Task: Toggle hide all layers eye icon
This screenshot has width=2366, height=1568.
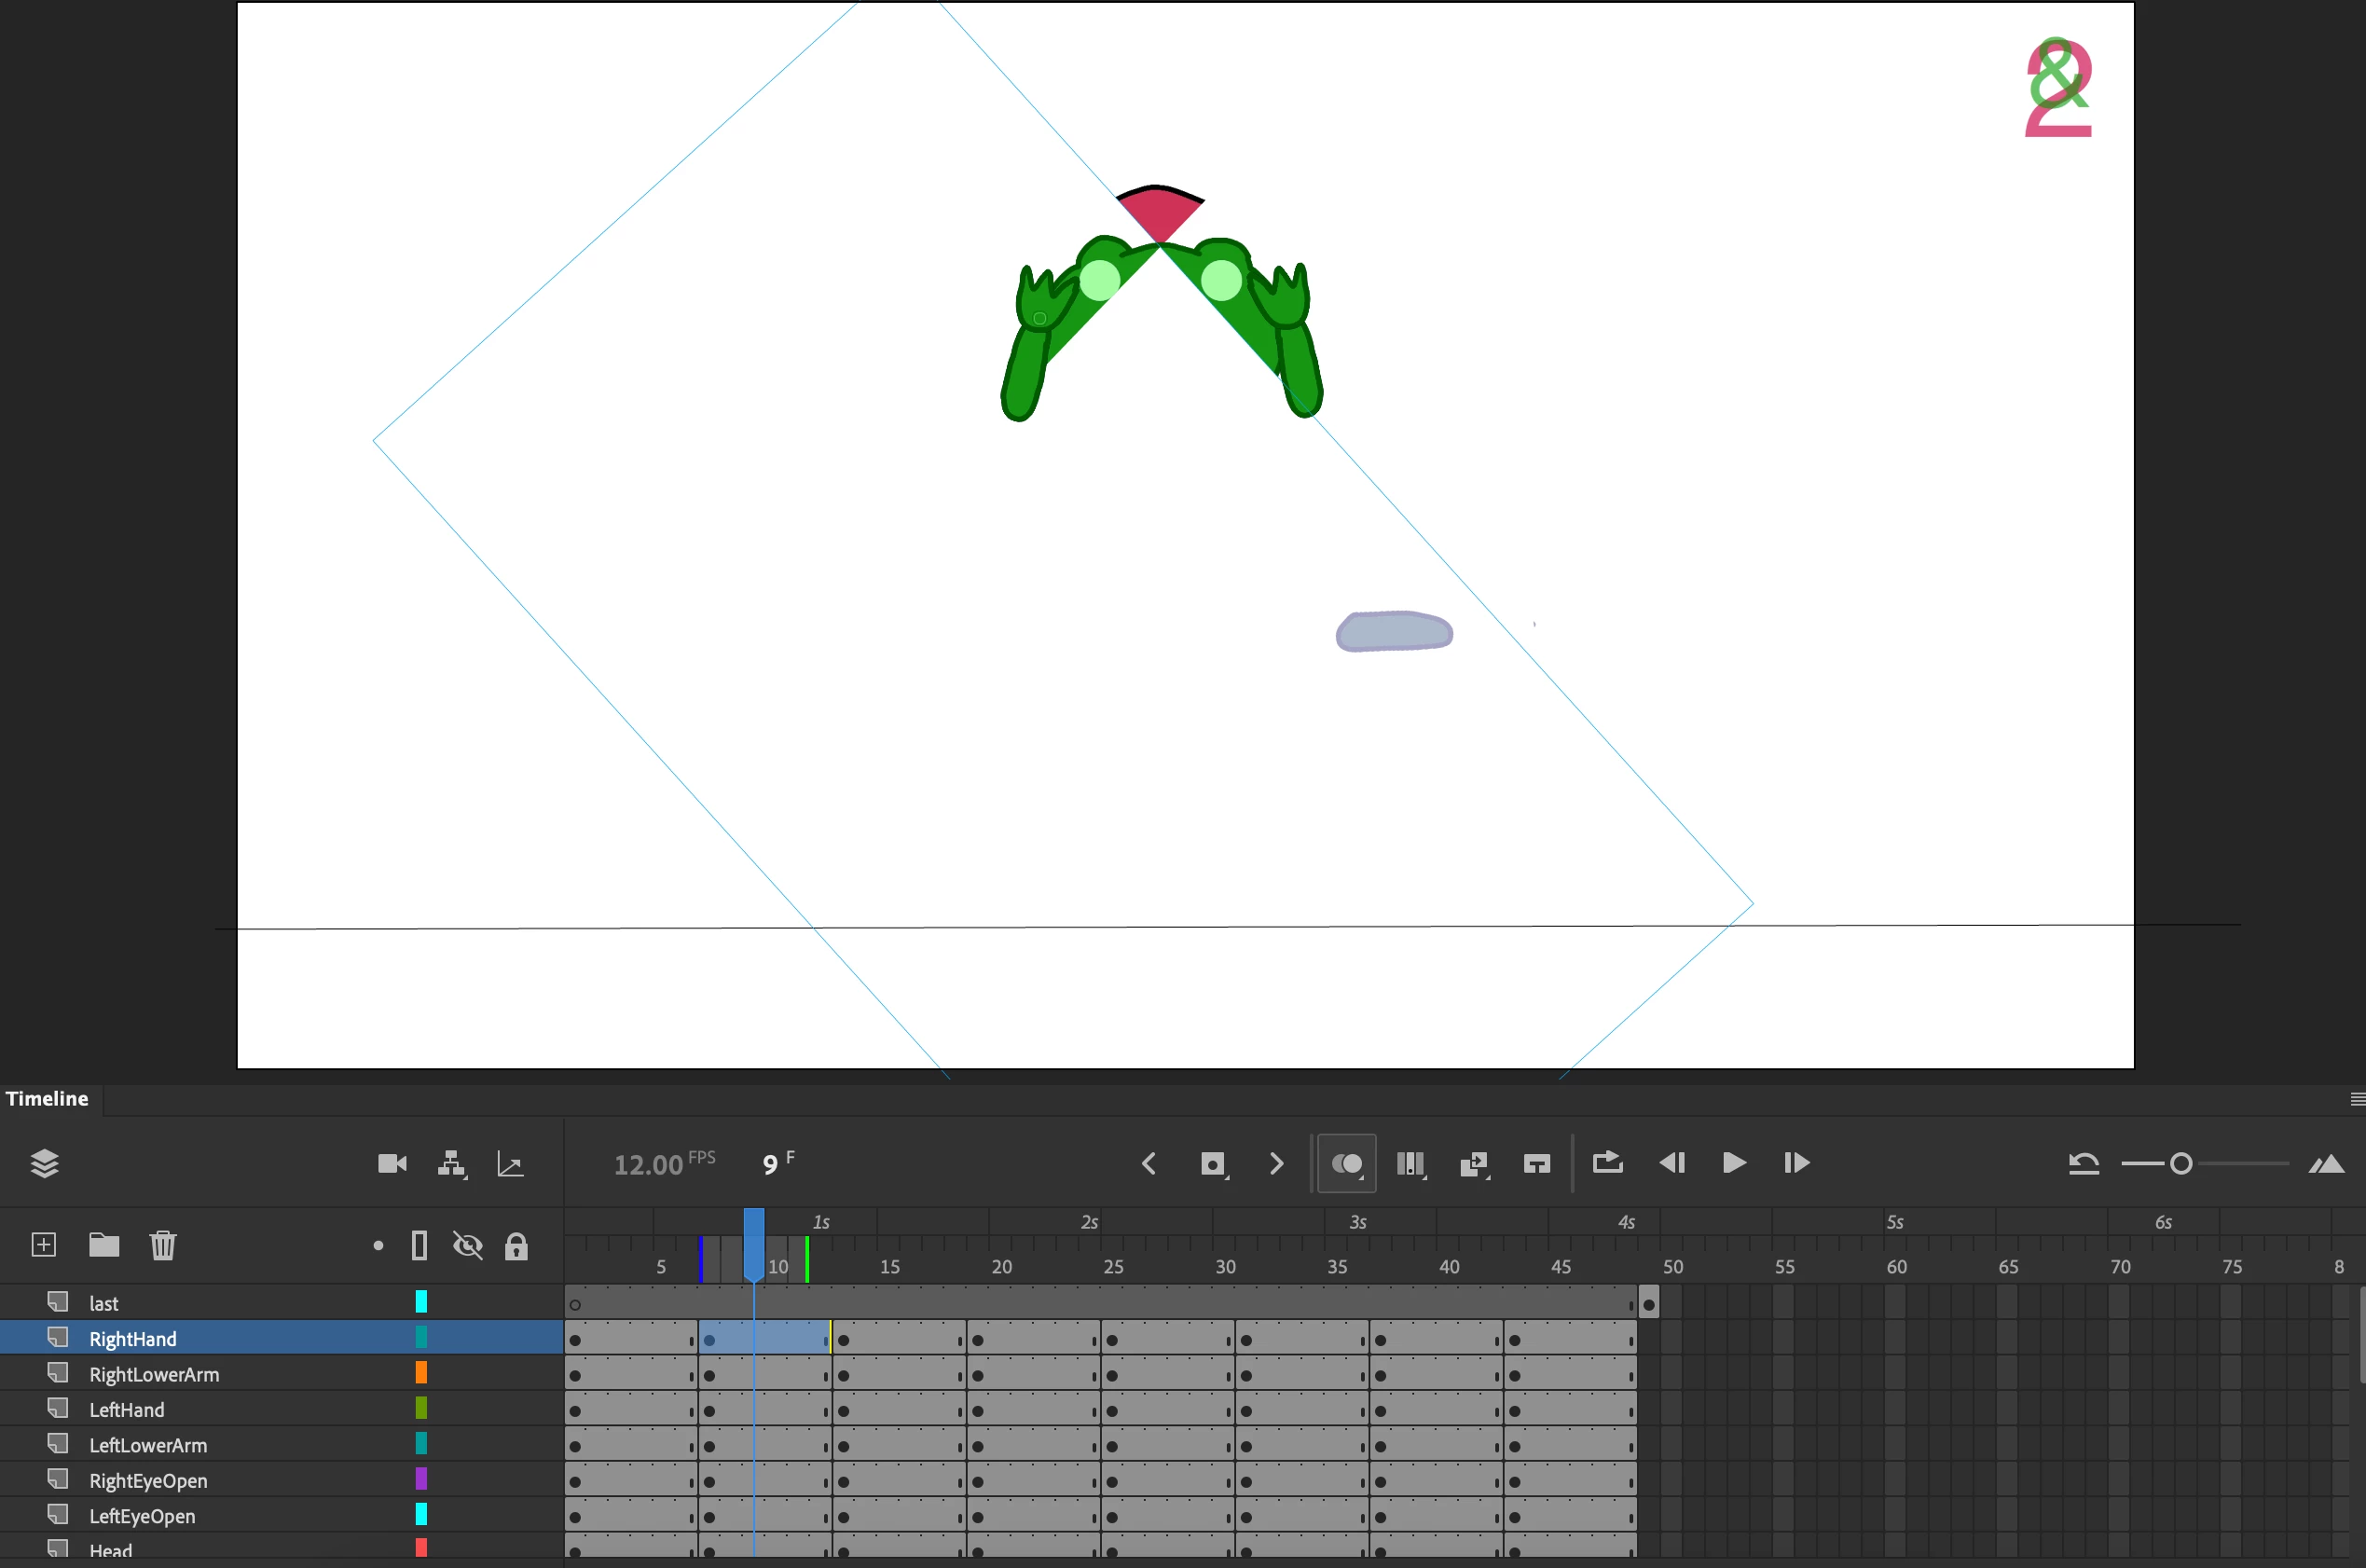Action: click(467, 1246)
